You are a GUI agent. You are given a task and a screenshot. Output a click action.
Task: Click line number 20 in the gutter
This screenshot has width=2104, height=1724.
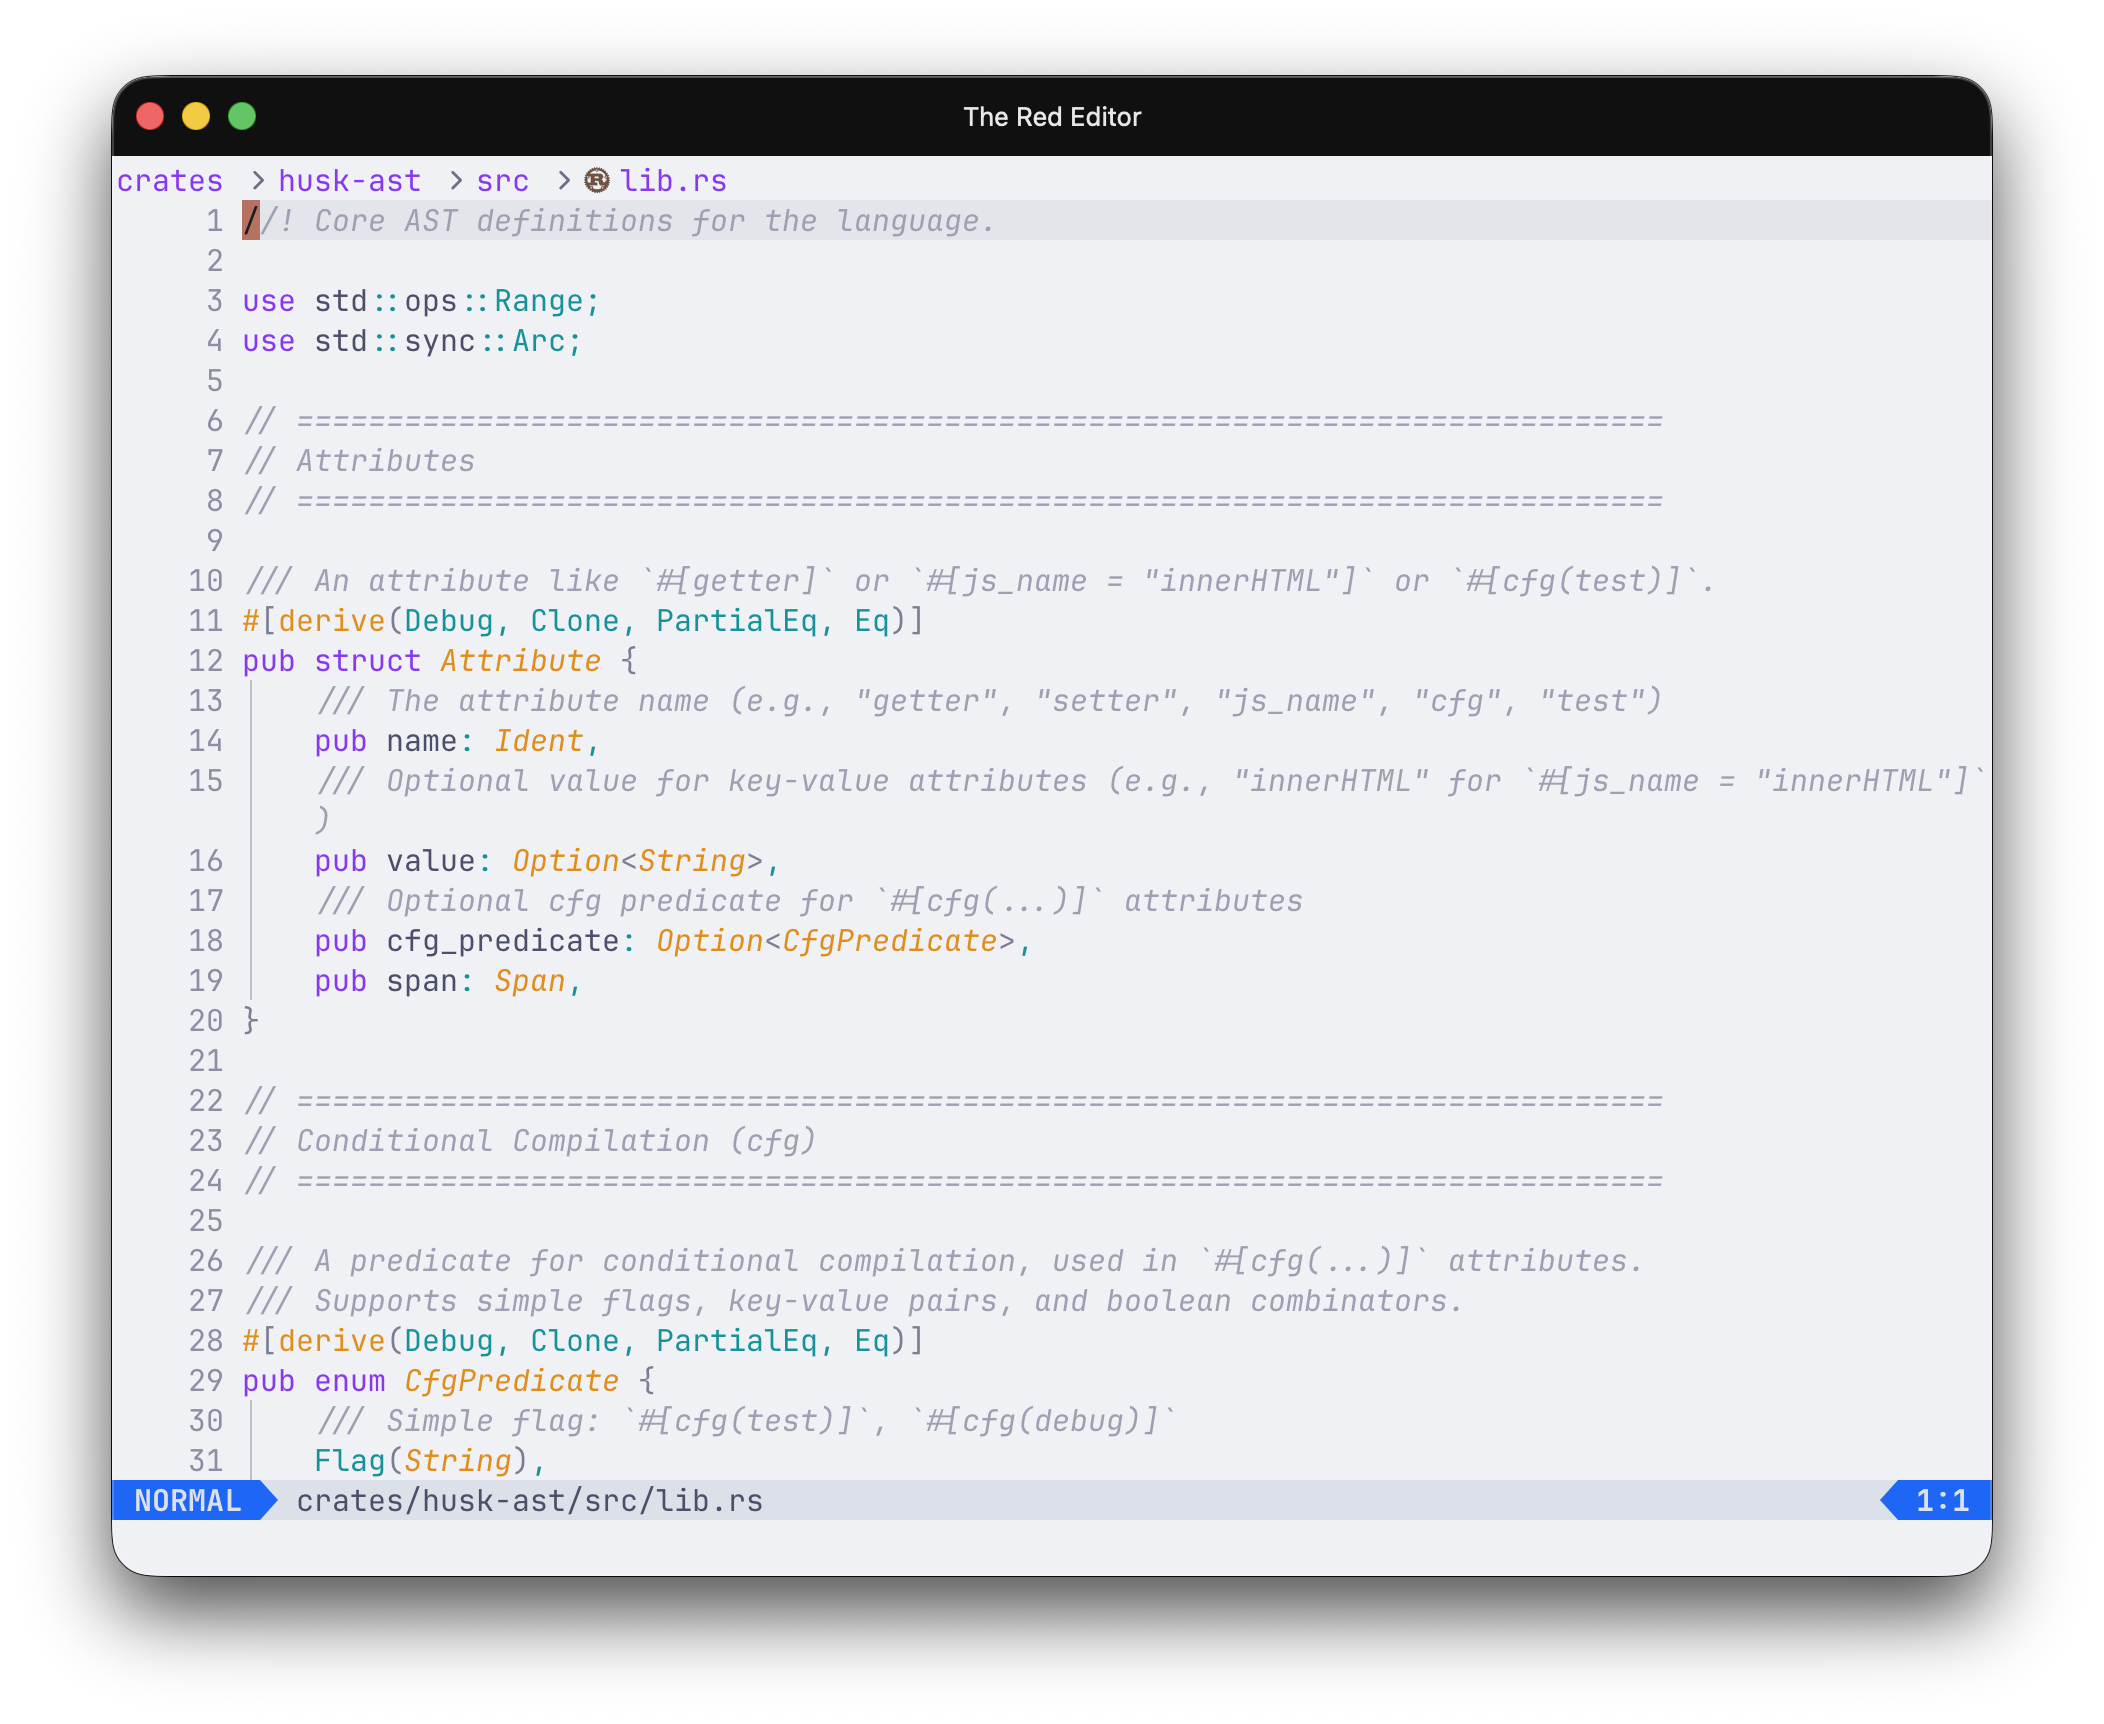(x=206, y=1020)
